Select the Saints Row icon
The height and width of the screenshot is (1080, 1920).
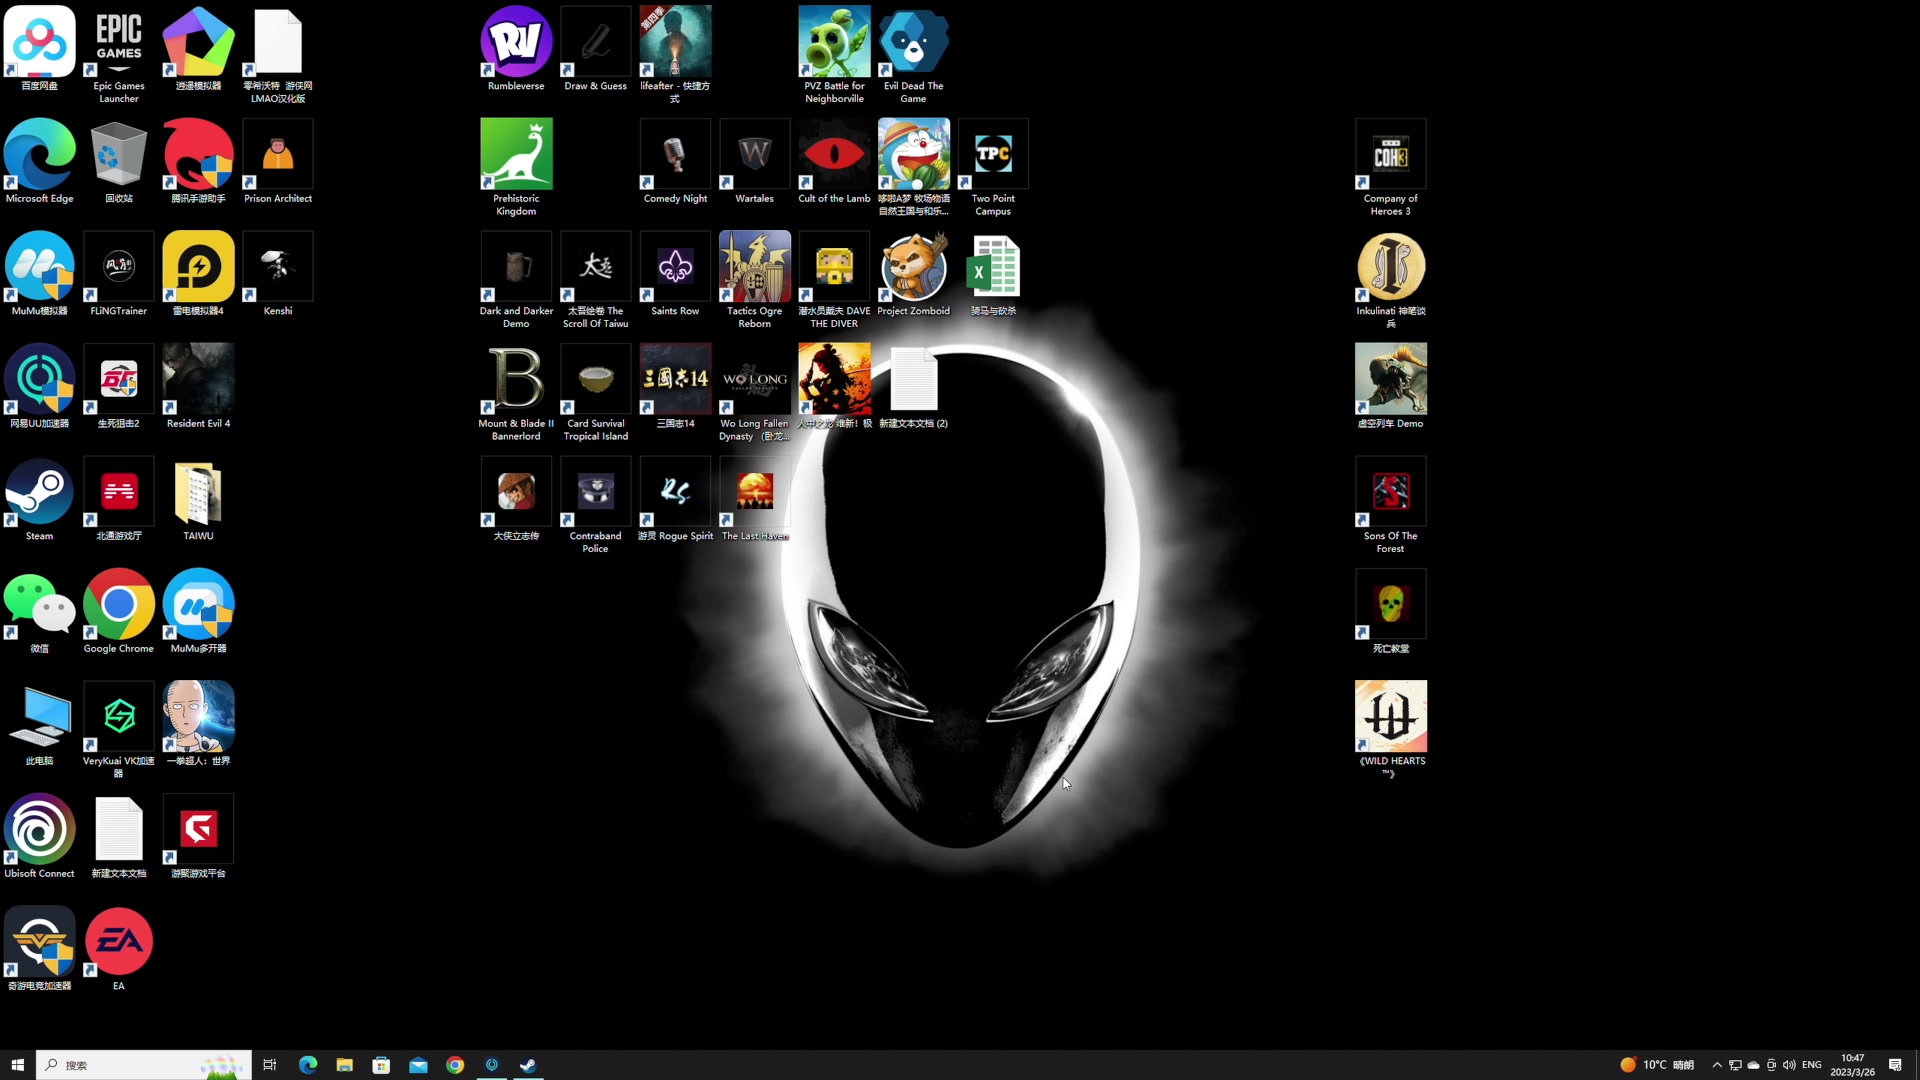click(x=675, y=274)
